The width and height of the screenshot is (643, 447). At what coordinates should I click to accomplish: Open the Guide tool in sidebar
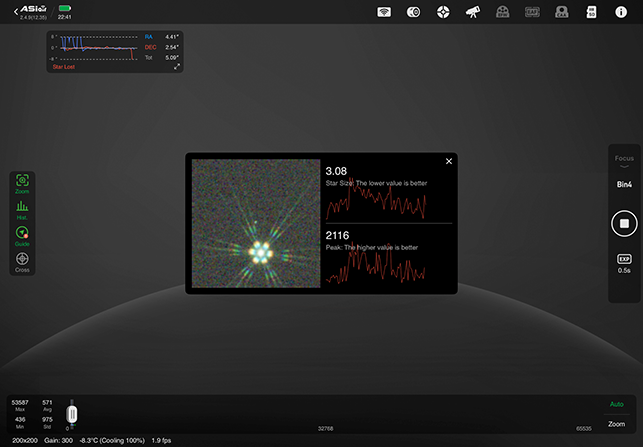(x=22, y=236)
